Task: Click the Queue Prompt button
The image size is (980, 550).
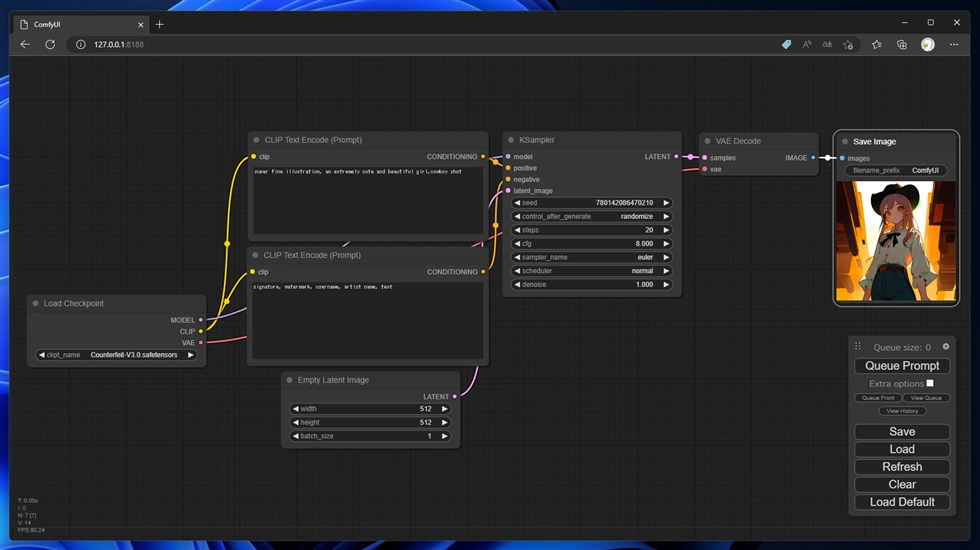Action: point(902,366)
